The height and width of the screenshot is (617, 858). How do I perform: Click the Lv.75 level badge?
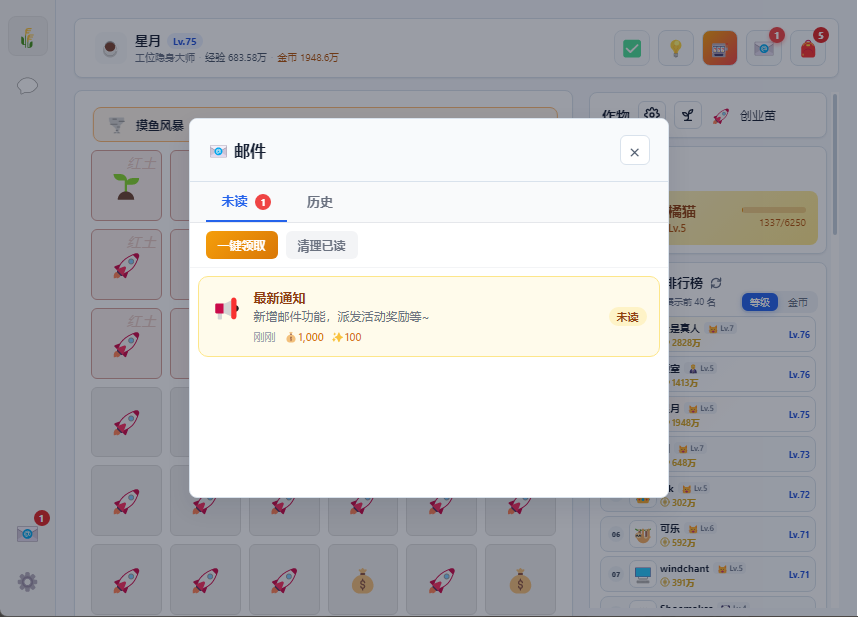(185, 42)
